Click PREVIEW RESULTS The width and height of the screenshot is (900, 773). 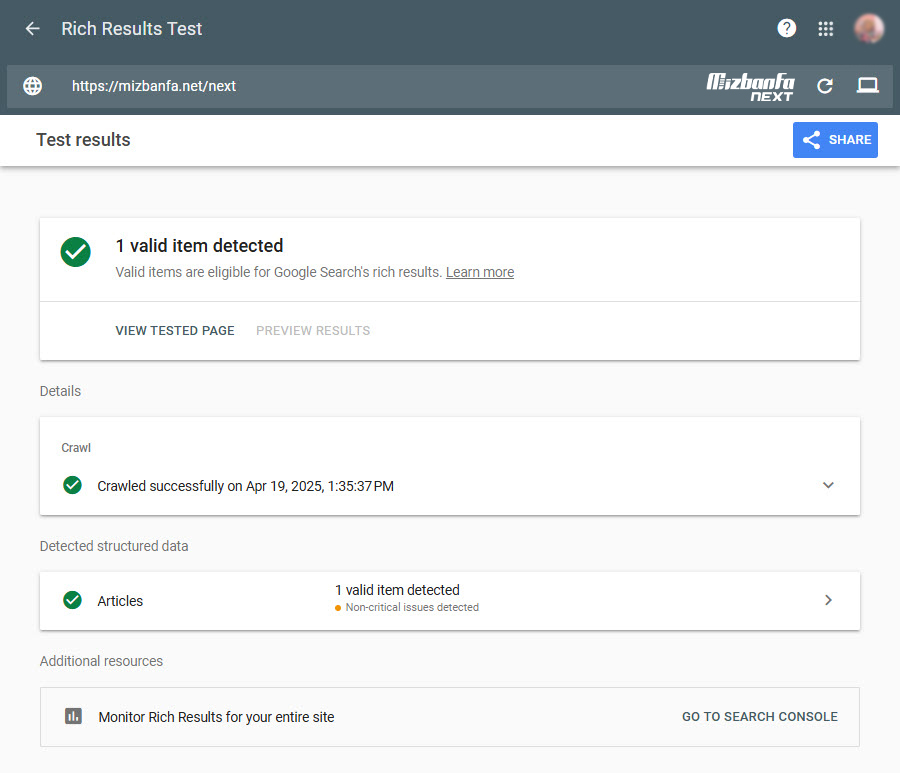[313, 331]
